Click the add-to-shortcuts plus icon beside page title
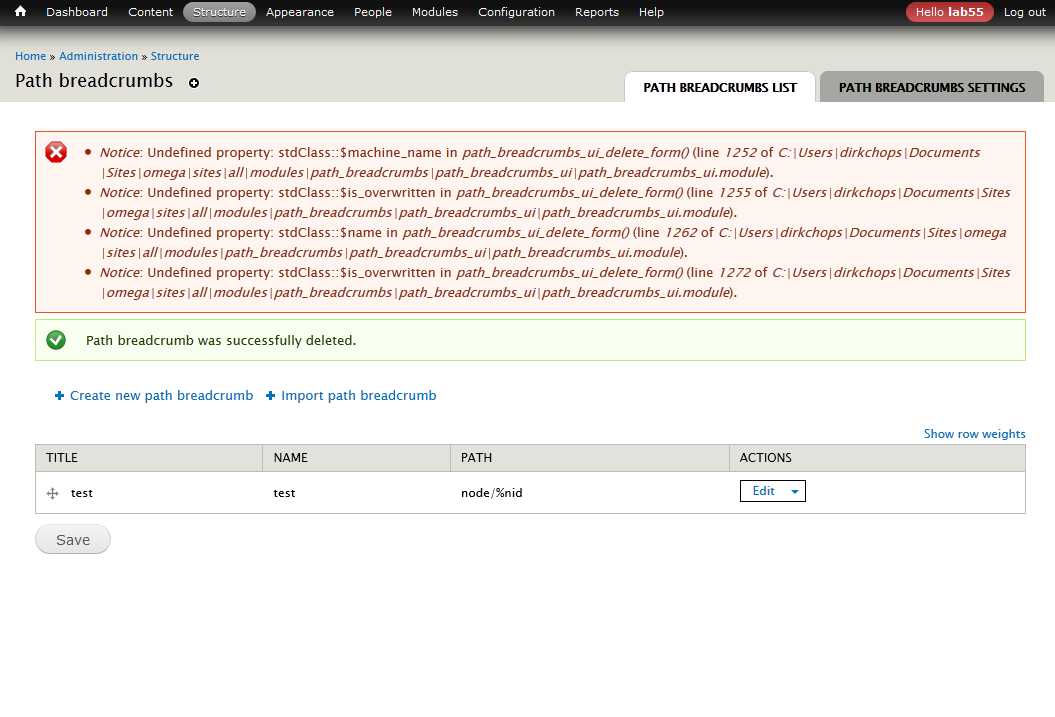Screen dimensions: 1055x717 [194, 83]
